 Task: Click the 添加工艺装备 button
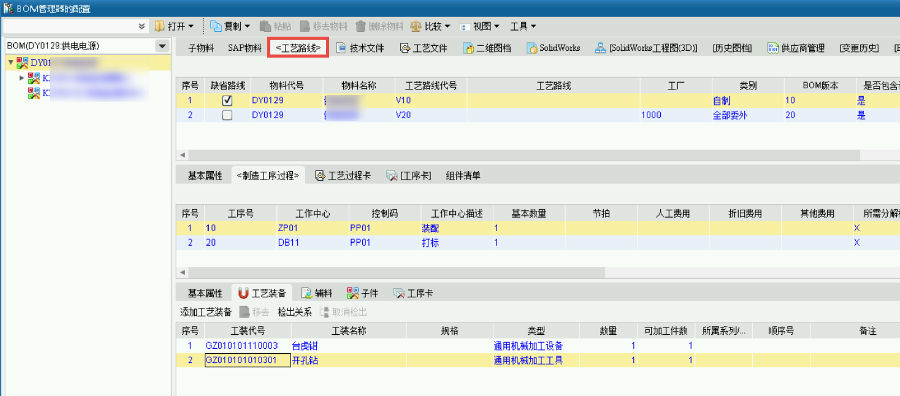point(206,312)
